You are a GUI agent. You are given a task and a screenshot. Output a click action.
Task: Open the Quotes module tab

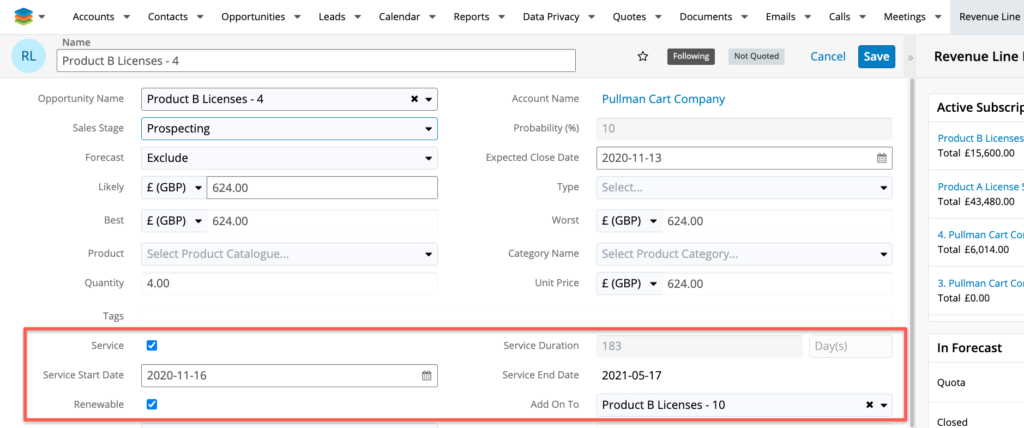click(x=630, y=17)
